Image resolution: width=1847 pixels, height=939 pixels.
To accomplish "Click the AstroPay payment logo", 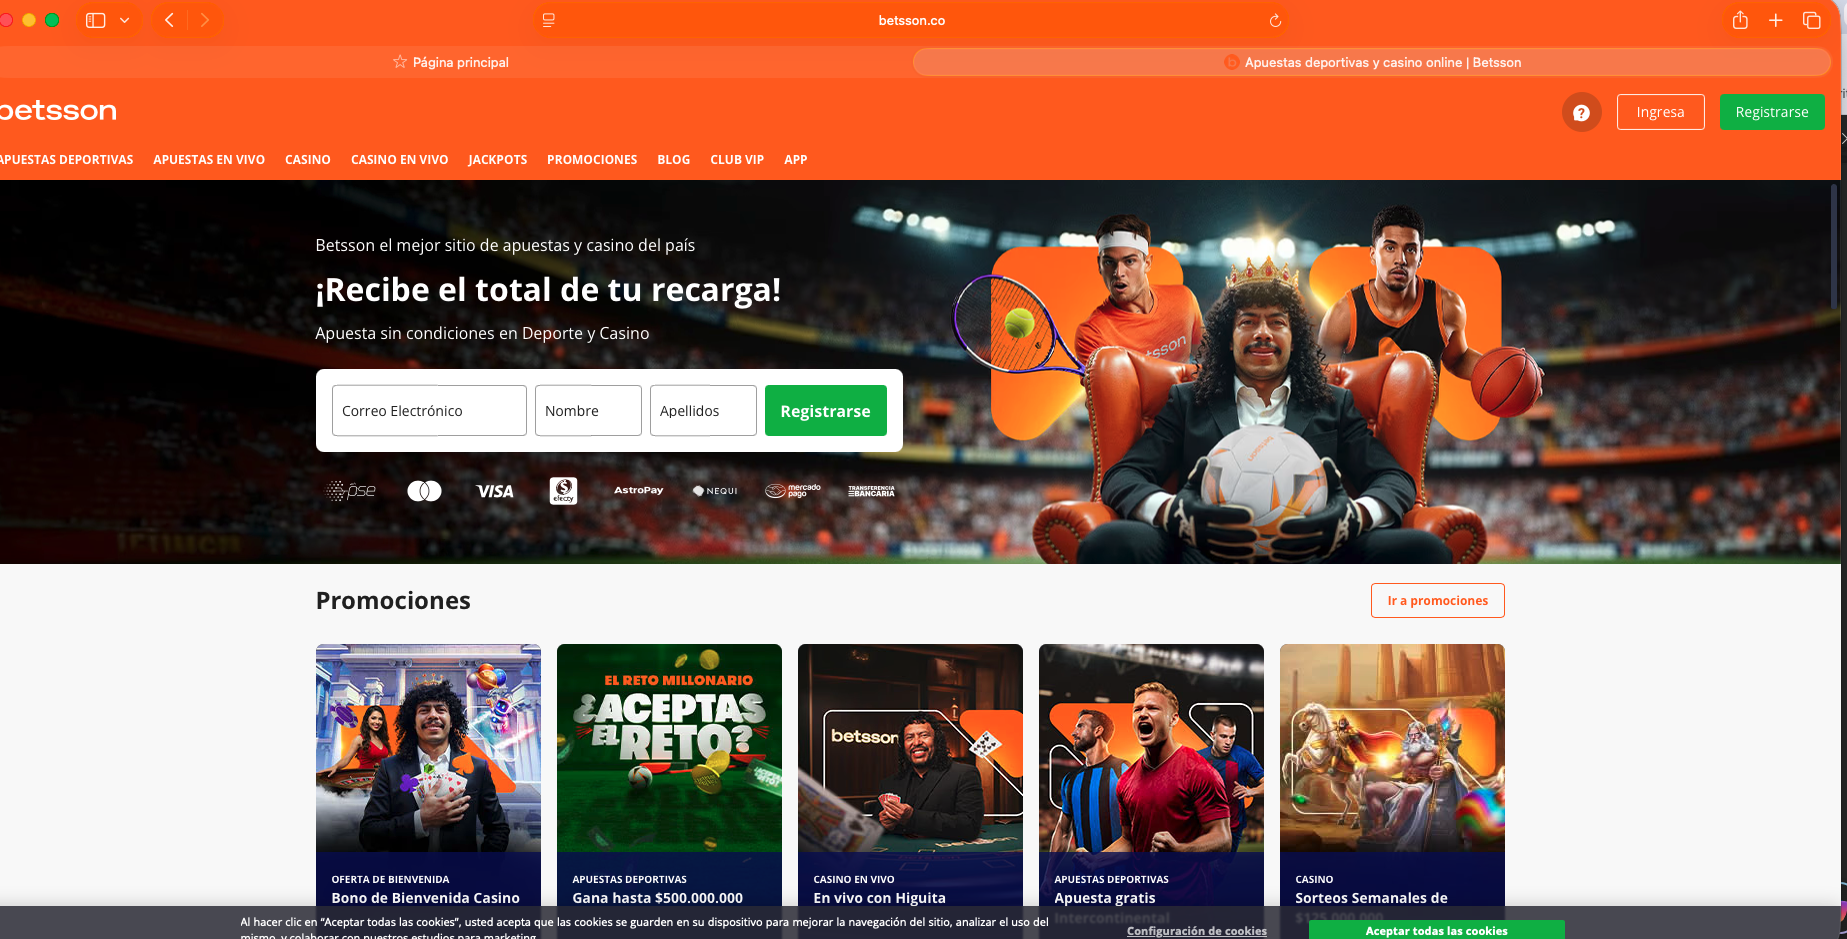I will [639, 490].
